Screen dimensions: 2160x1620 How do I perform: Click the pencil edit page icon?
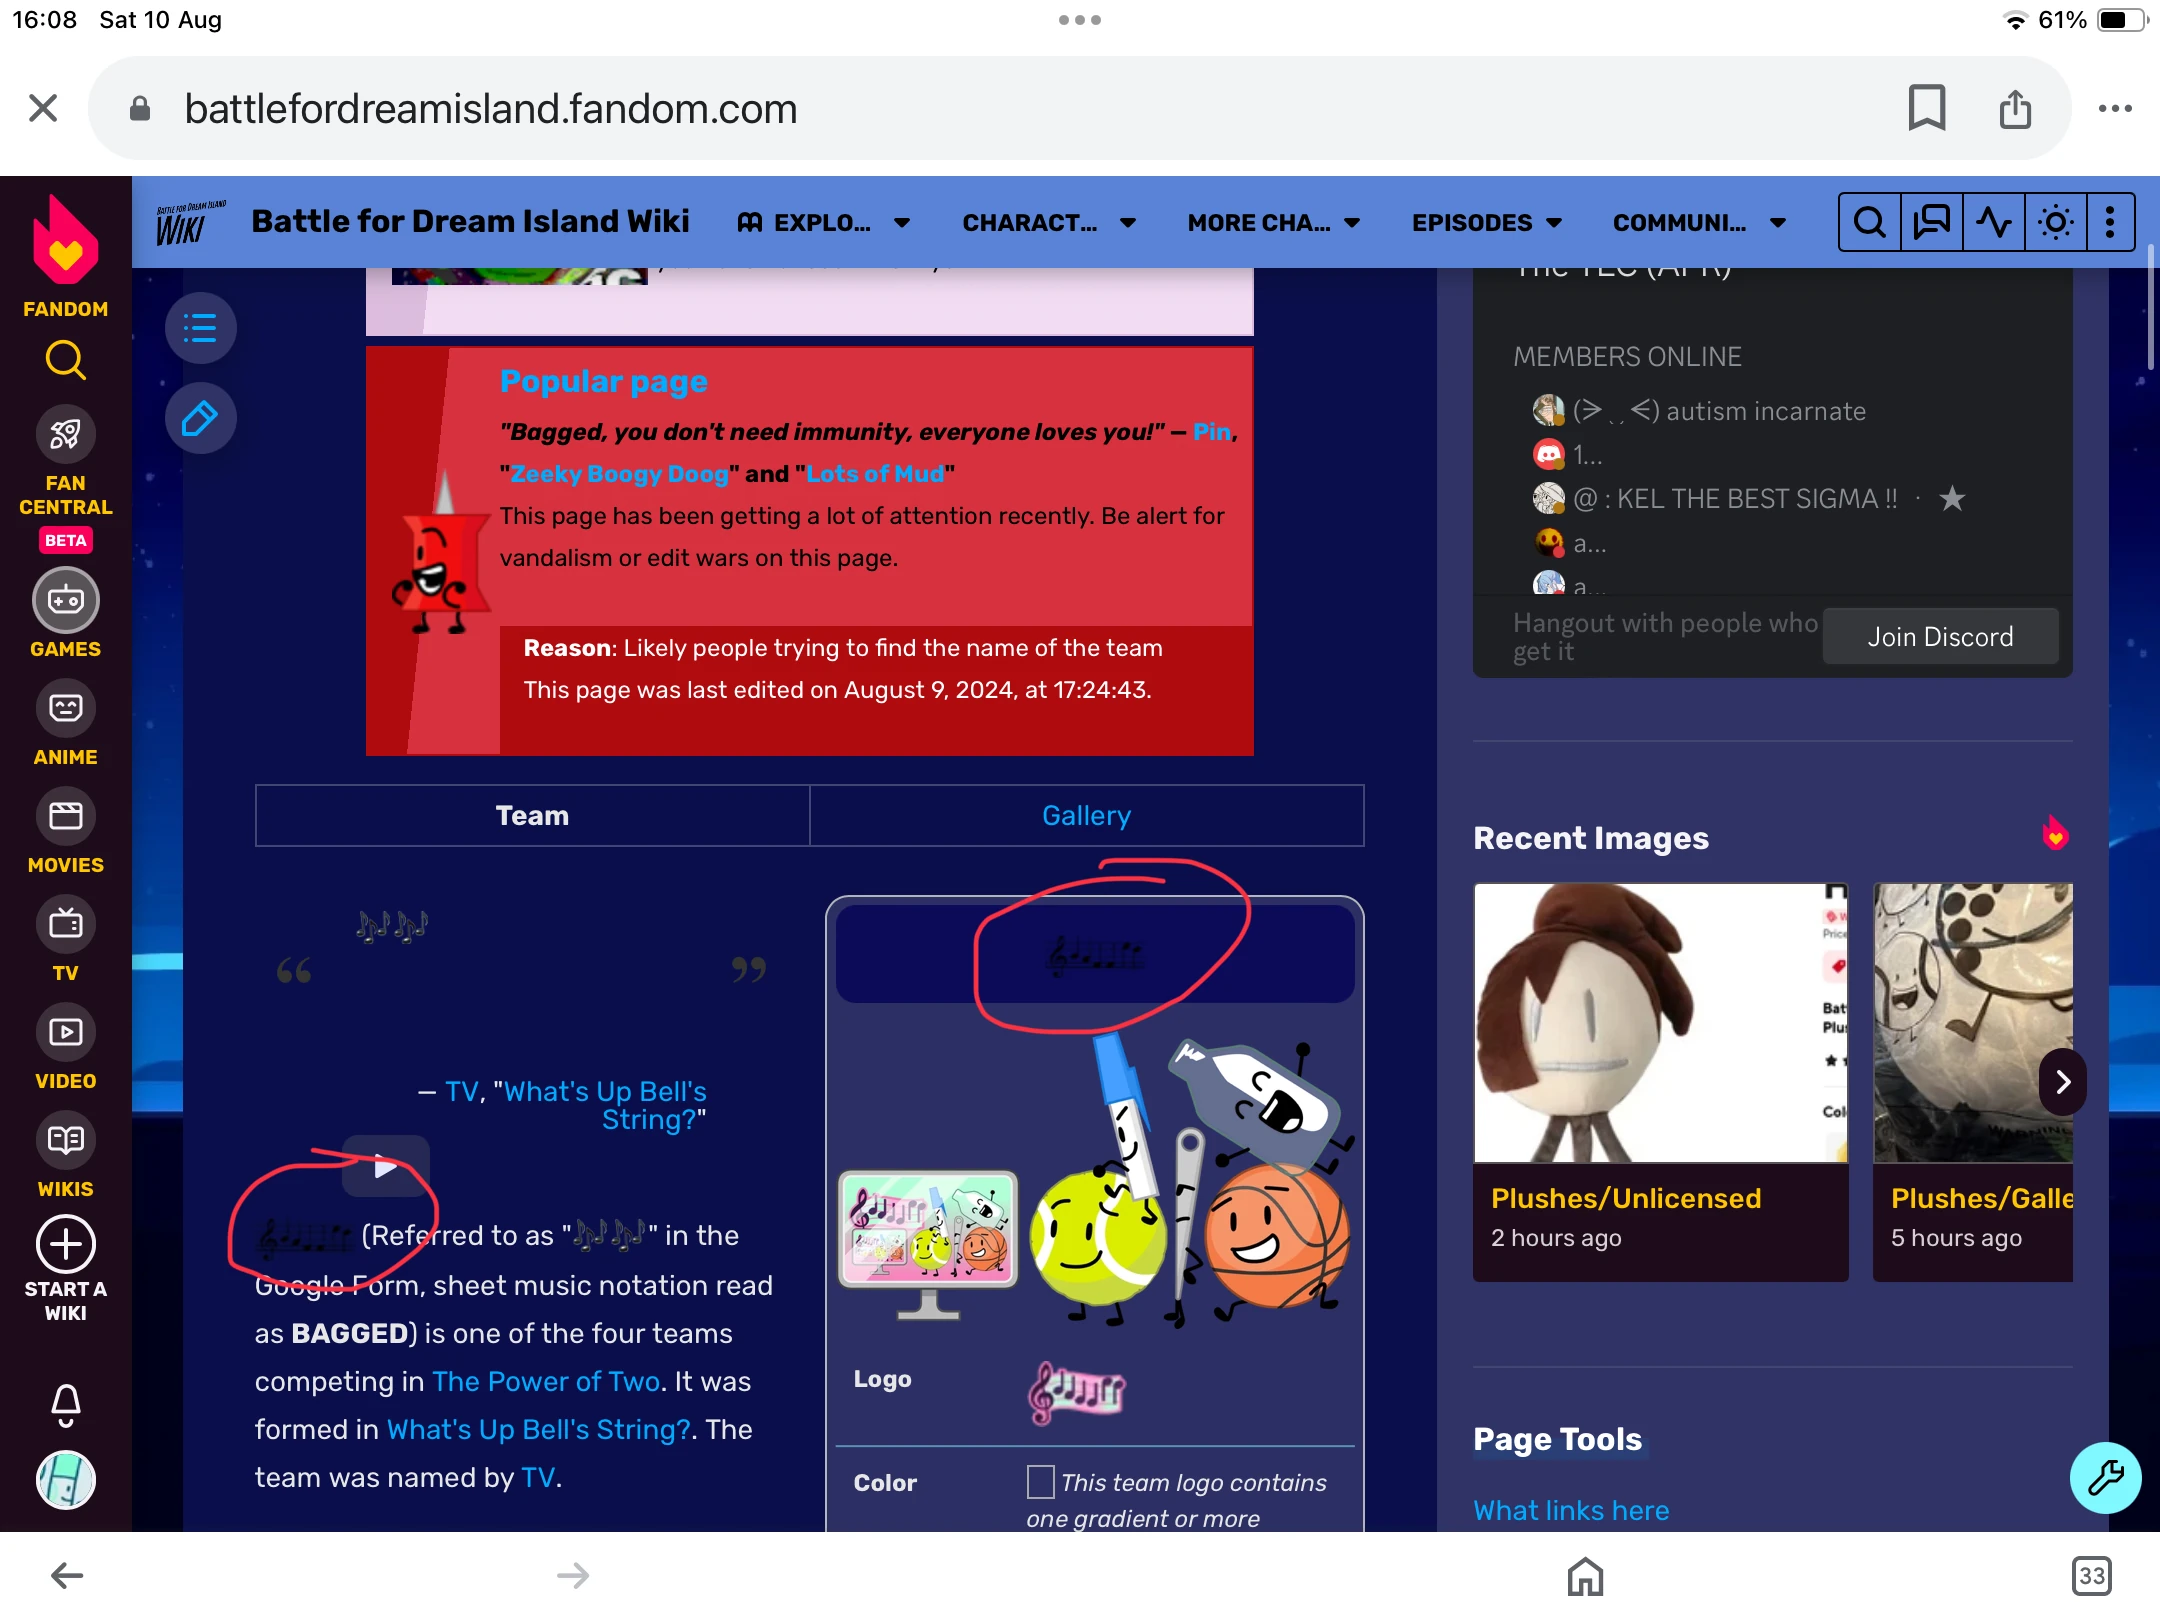tap(200, 418)
